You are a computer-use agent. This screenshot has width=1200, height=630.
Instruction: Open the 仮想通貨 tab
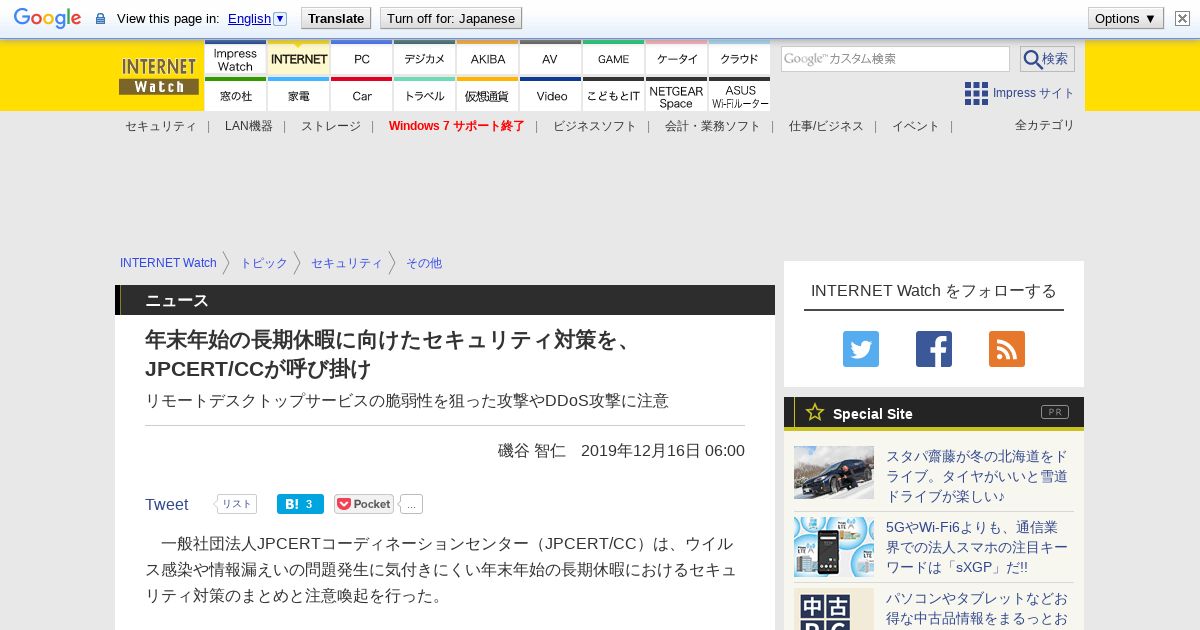coord(487,95)
